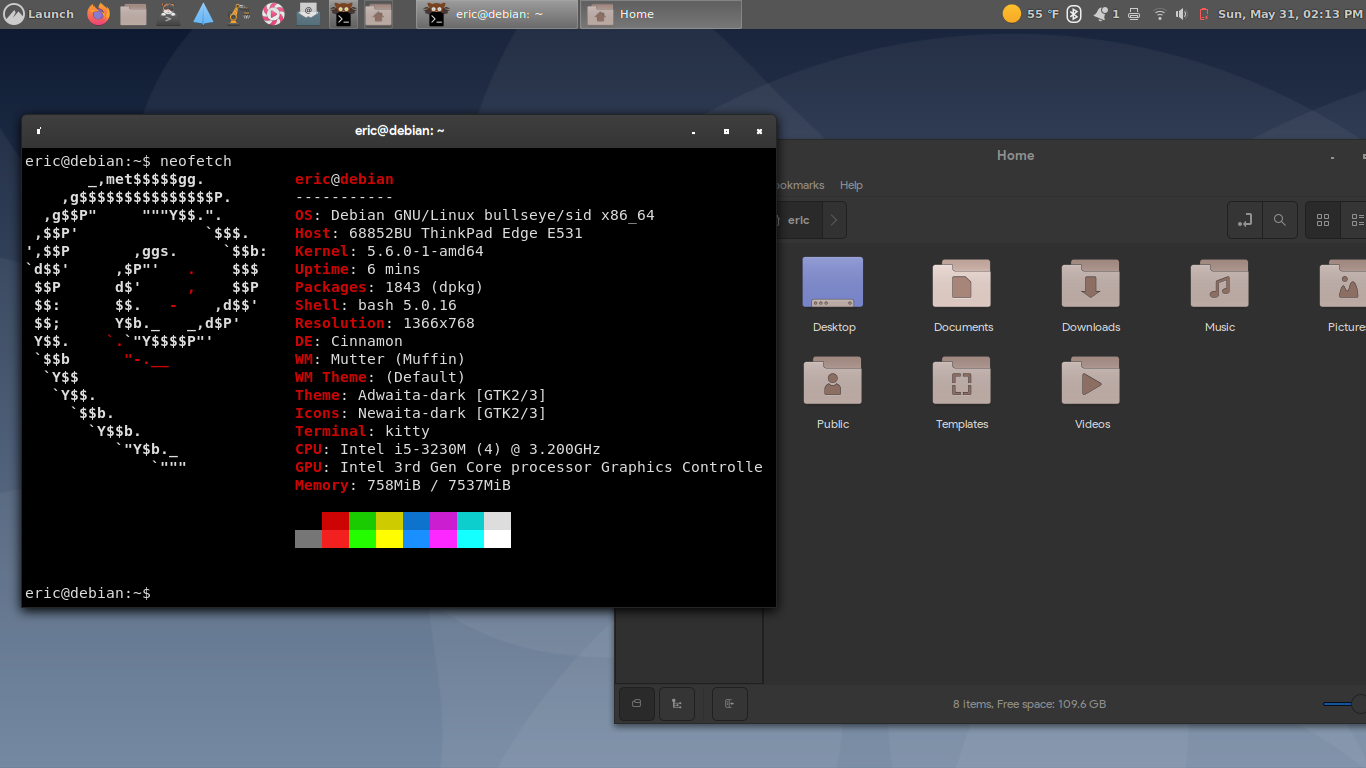Click the raccoon terminal launcher icon in panel
1366x768 pixels.
(x=169, y=14)
